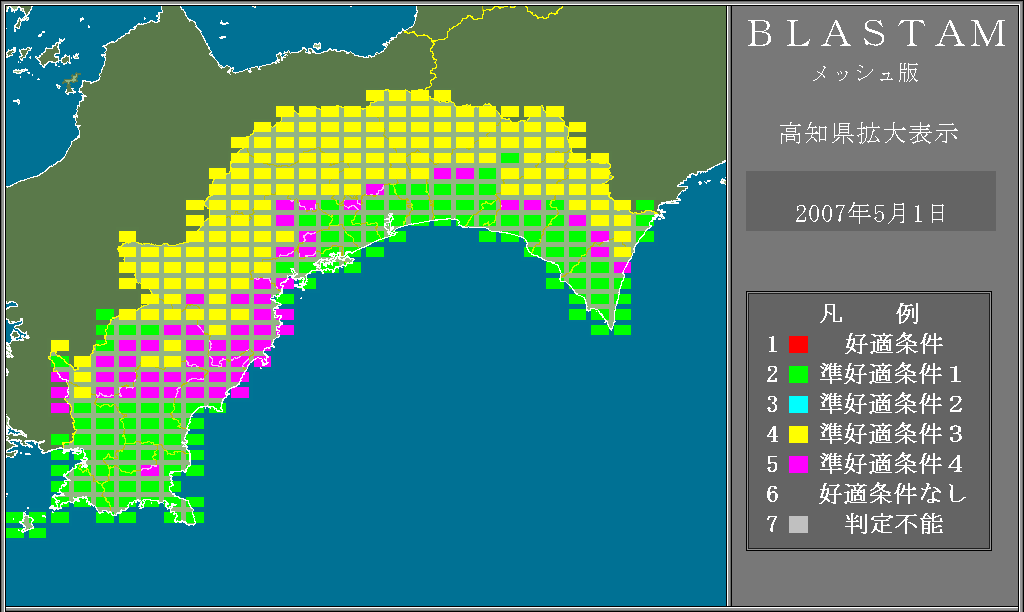Click the 高知県拡大表示 heading
The height and width of the screenshot is (612, 1024).
click(x=869, y=133)
